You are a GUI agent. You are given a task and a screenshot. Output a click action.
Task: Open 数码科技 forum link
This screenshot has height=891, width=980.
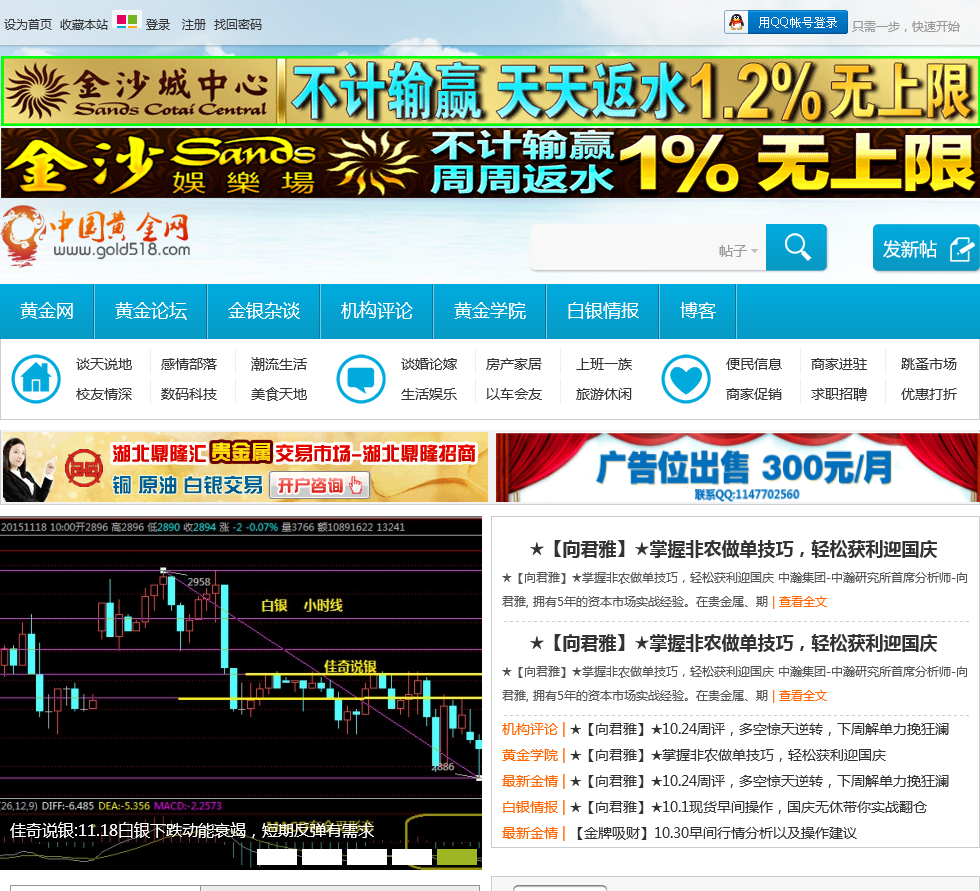[189, 394]
